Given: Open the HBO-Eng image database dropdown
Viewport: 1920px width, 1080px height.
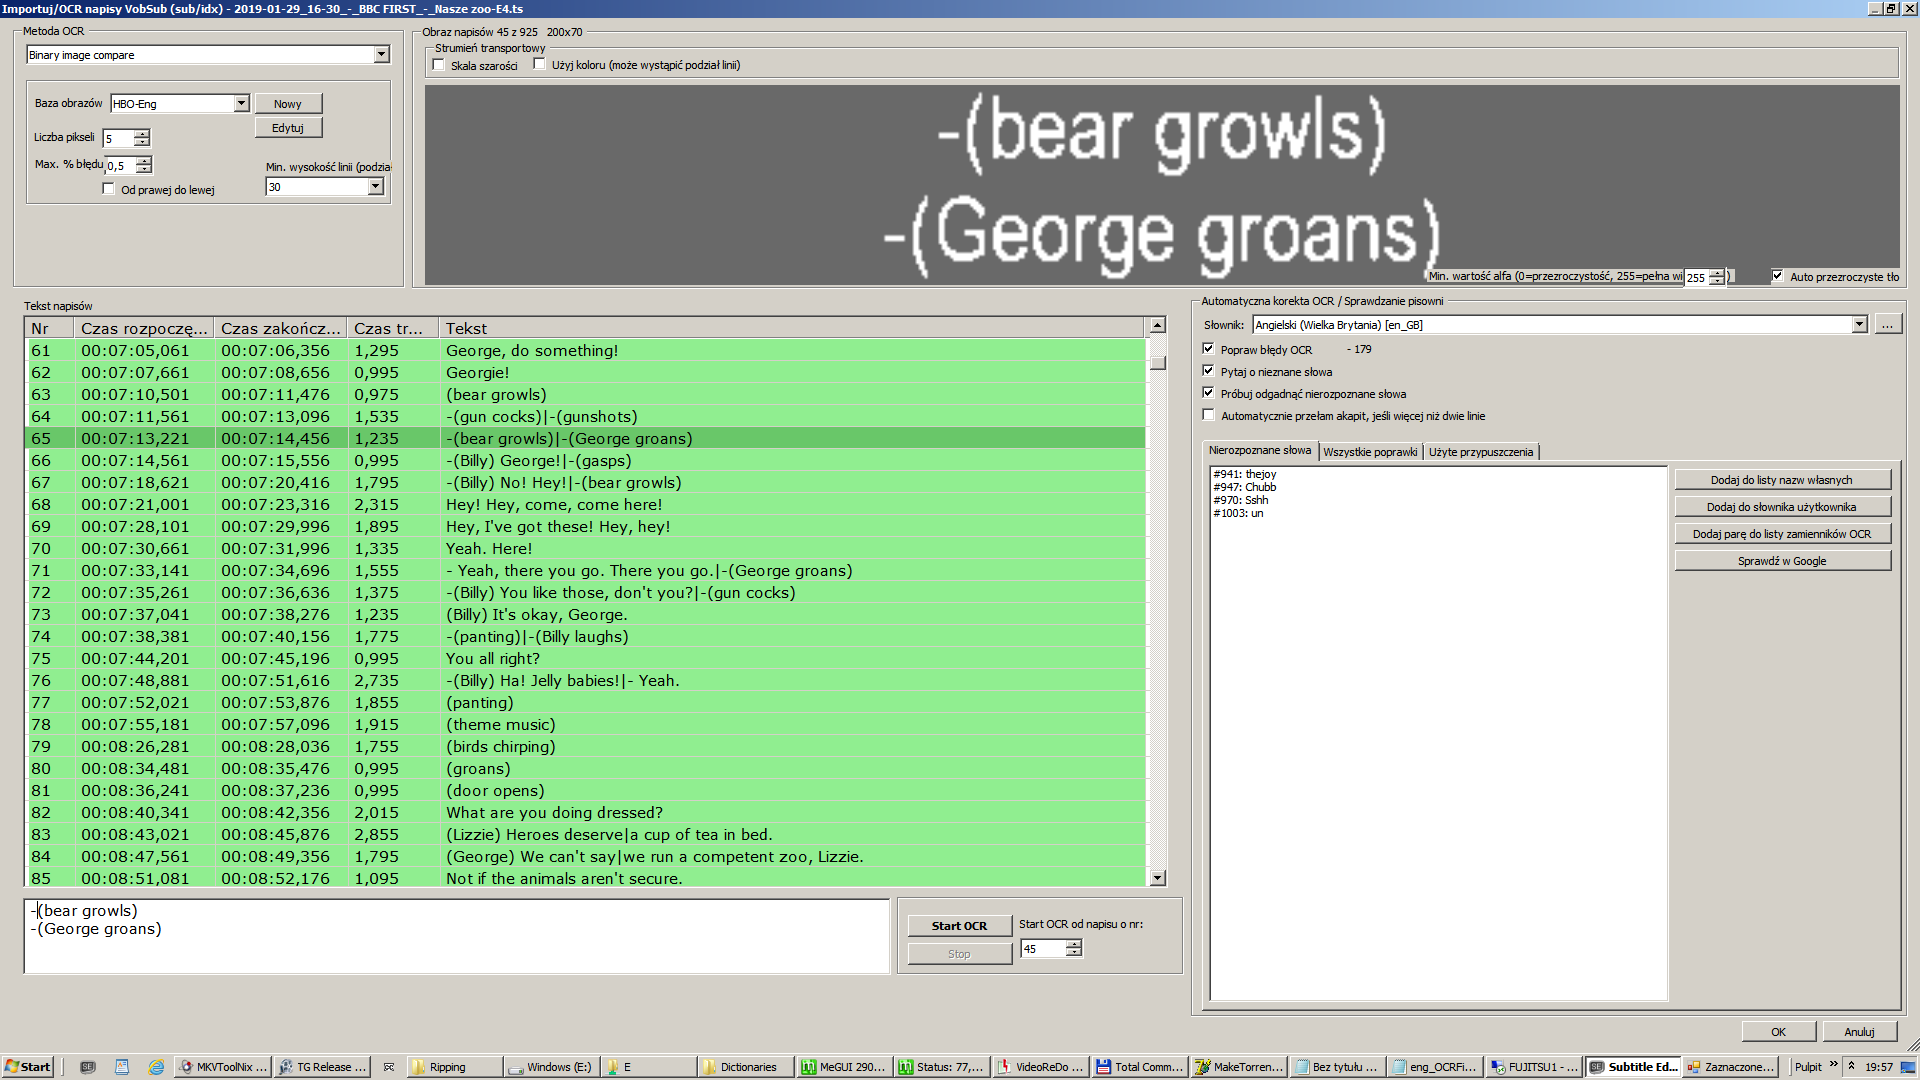Looking at the screenshot, I should point(241,104).
